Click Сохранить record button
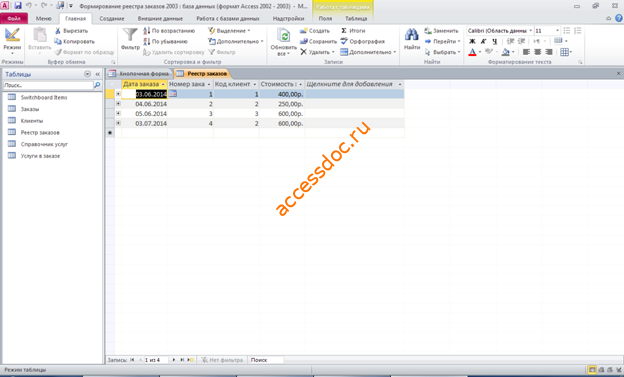 click(318, 41)
